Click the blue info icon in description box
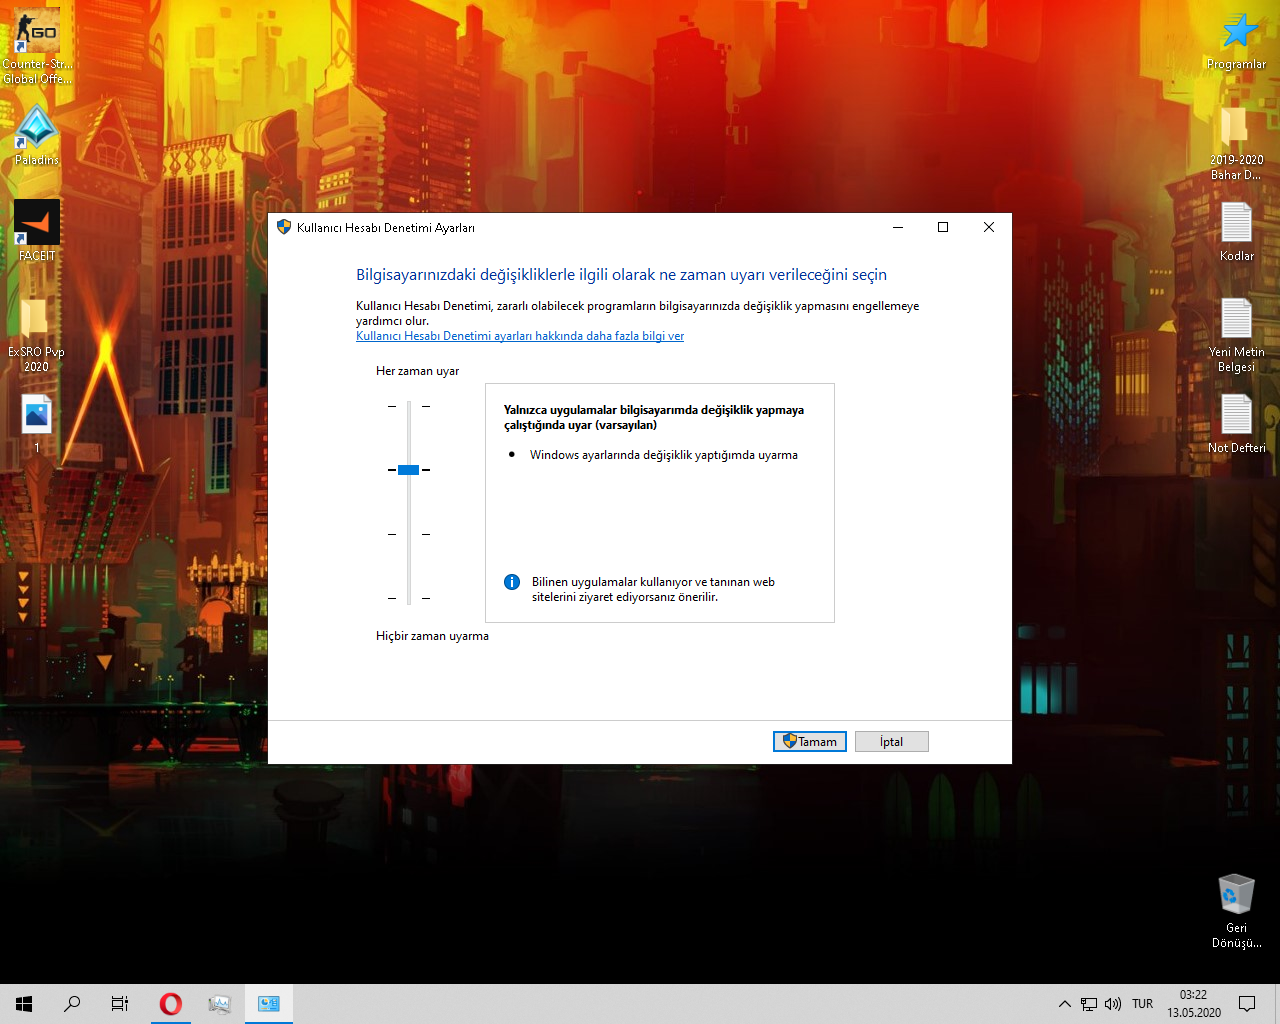The image size is (1280, 1024). 512,582
